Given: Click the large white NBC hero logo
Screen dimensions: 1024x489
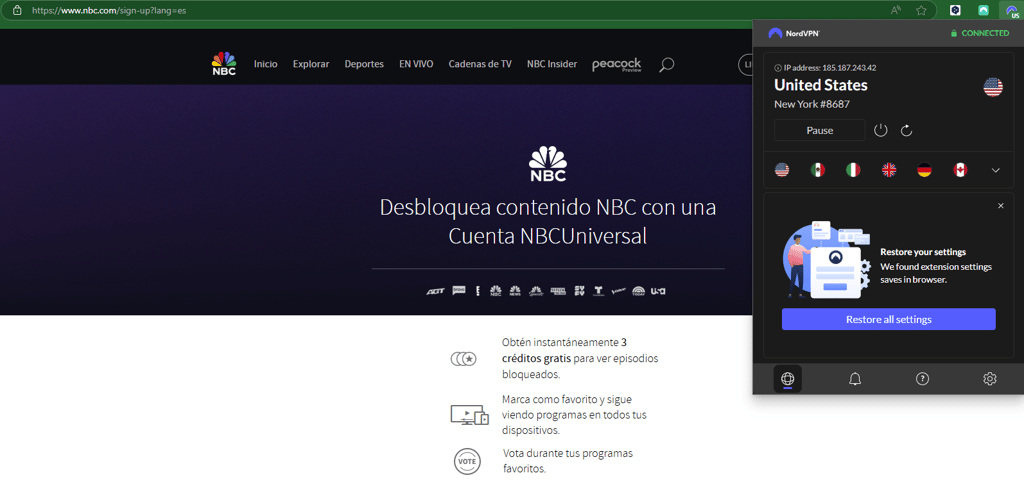Looking at the screenshot, I should click(548, 164).
